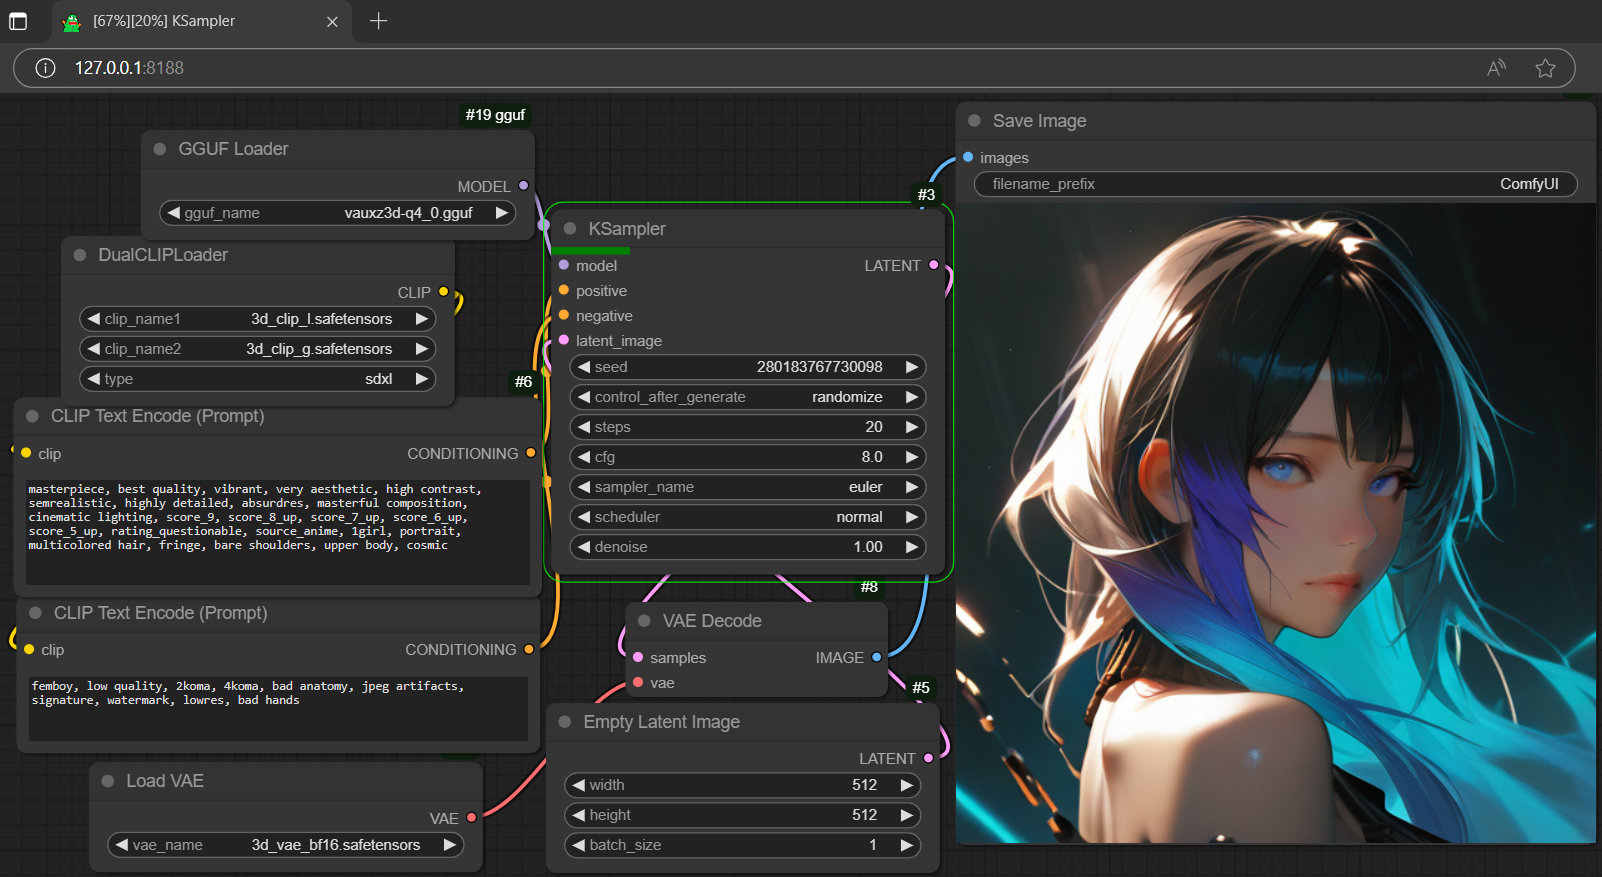
Task: Click Save Image images input socket
Action: pos(968,157)
